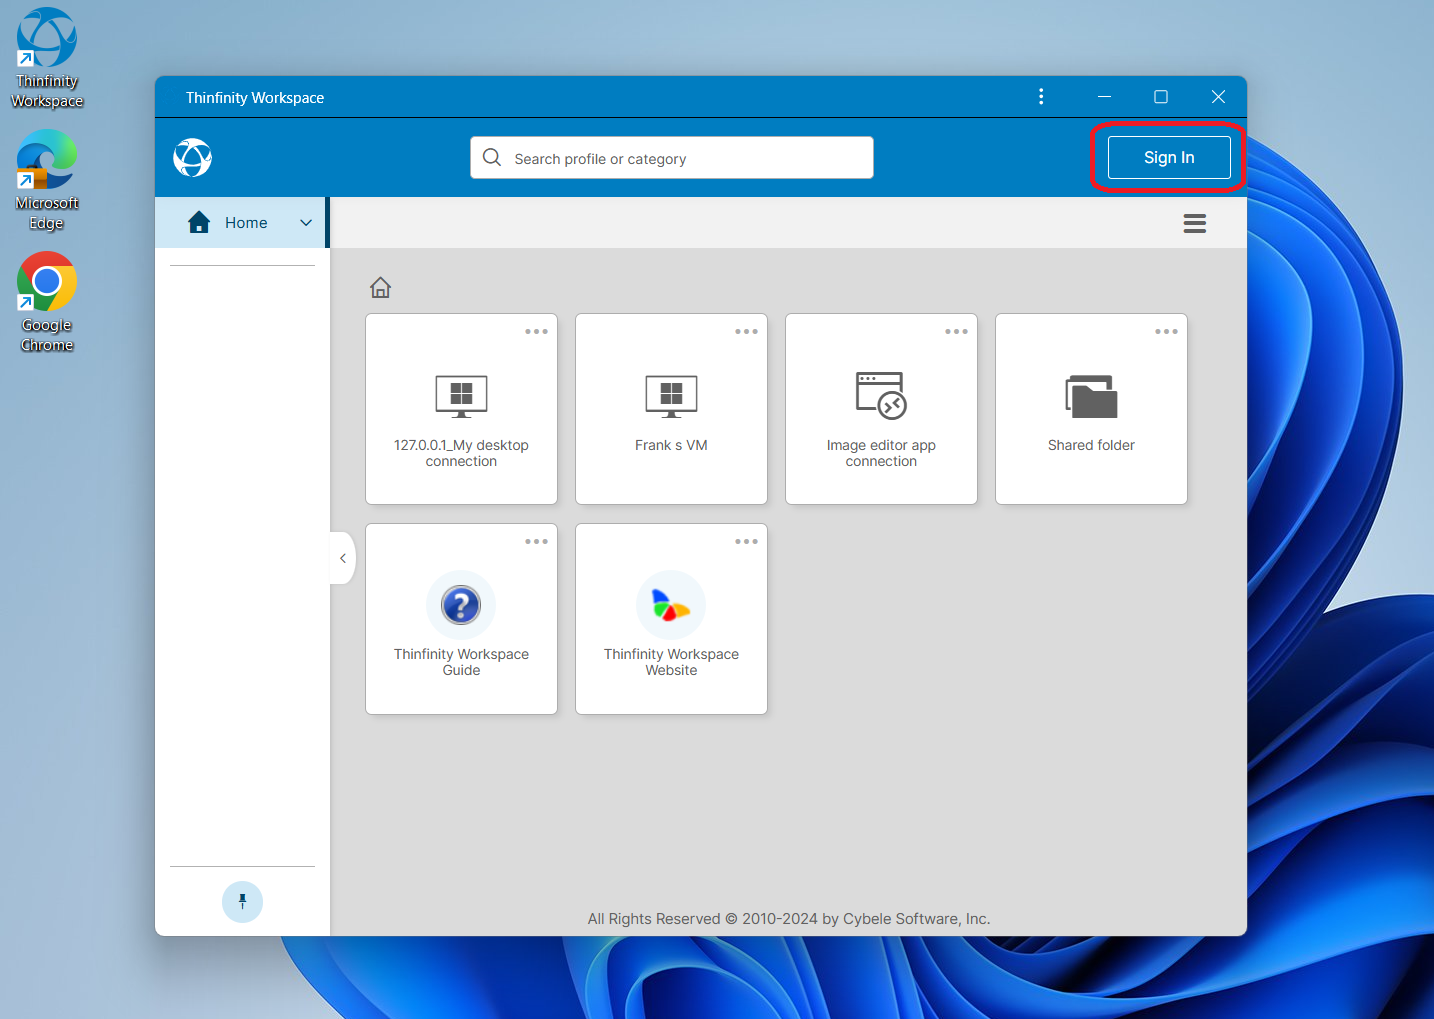Click the Sign In button

(1168, 158)
